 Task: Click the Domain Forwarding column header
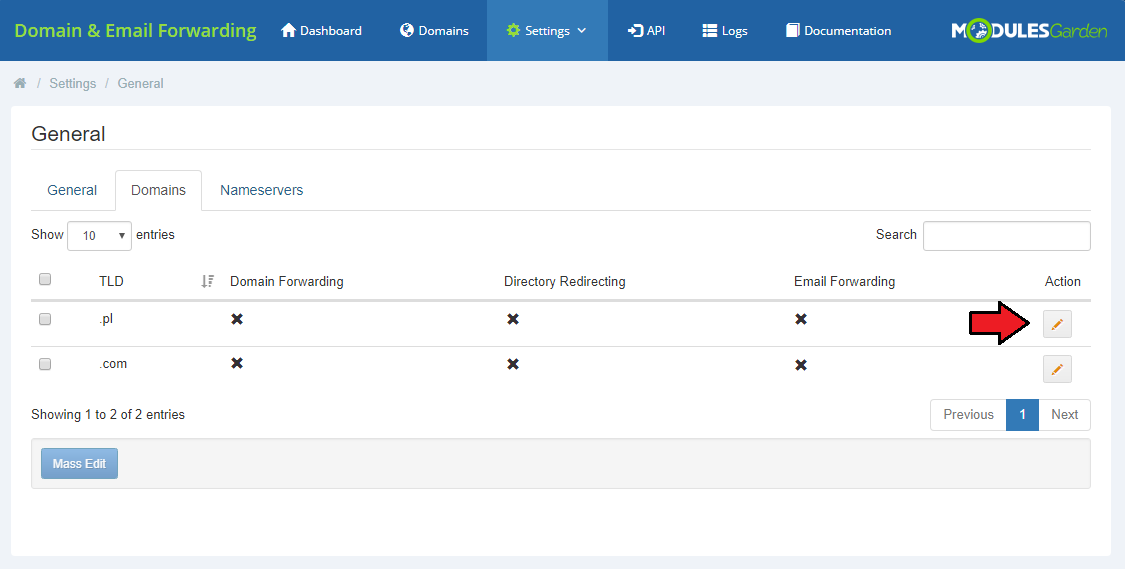coord(286,281)
